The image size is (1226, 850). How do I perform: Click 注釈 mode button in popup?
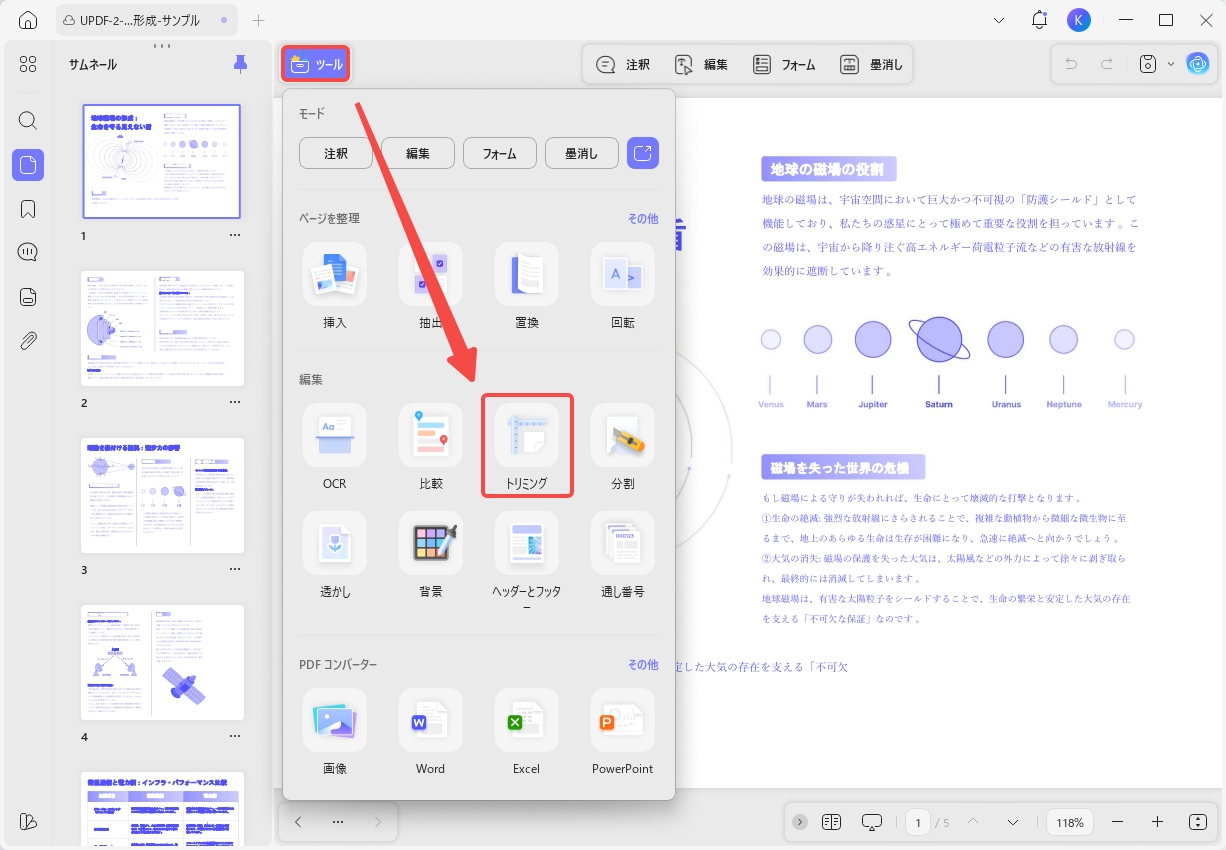336,153
